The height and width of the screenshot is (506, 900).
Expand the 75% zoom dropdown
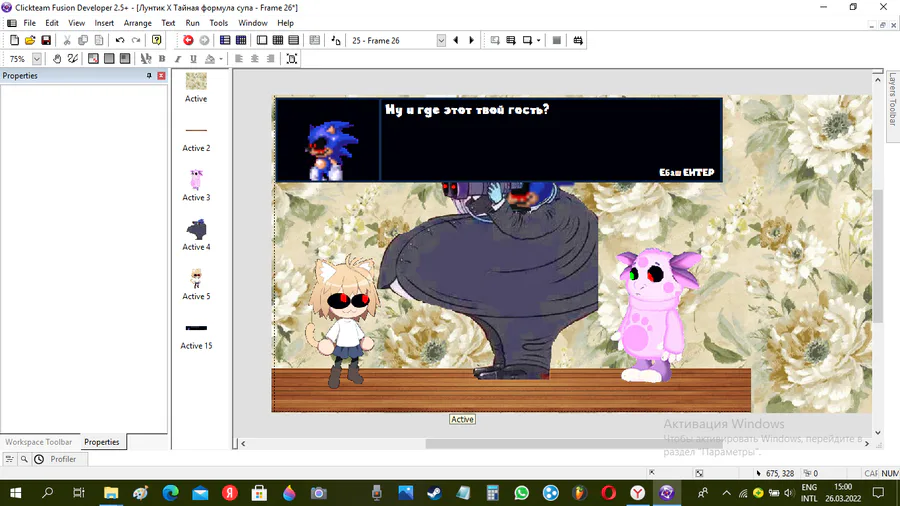coord(37,59)
